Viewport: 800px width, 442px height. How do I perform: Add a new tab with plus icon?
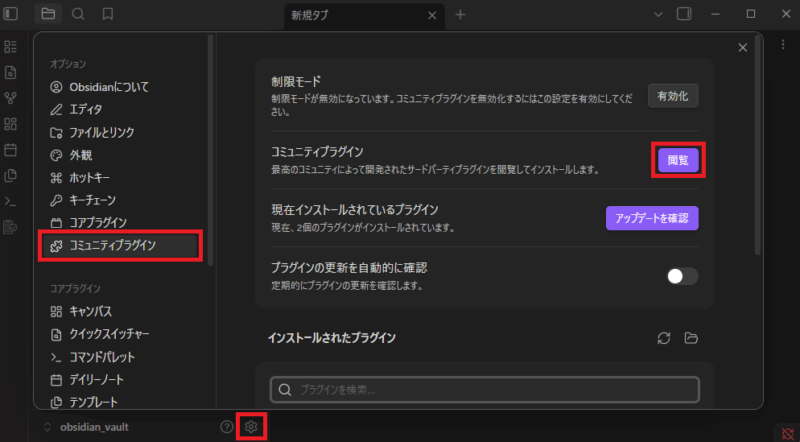click(x=460, y=15)
